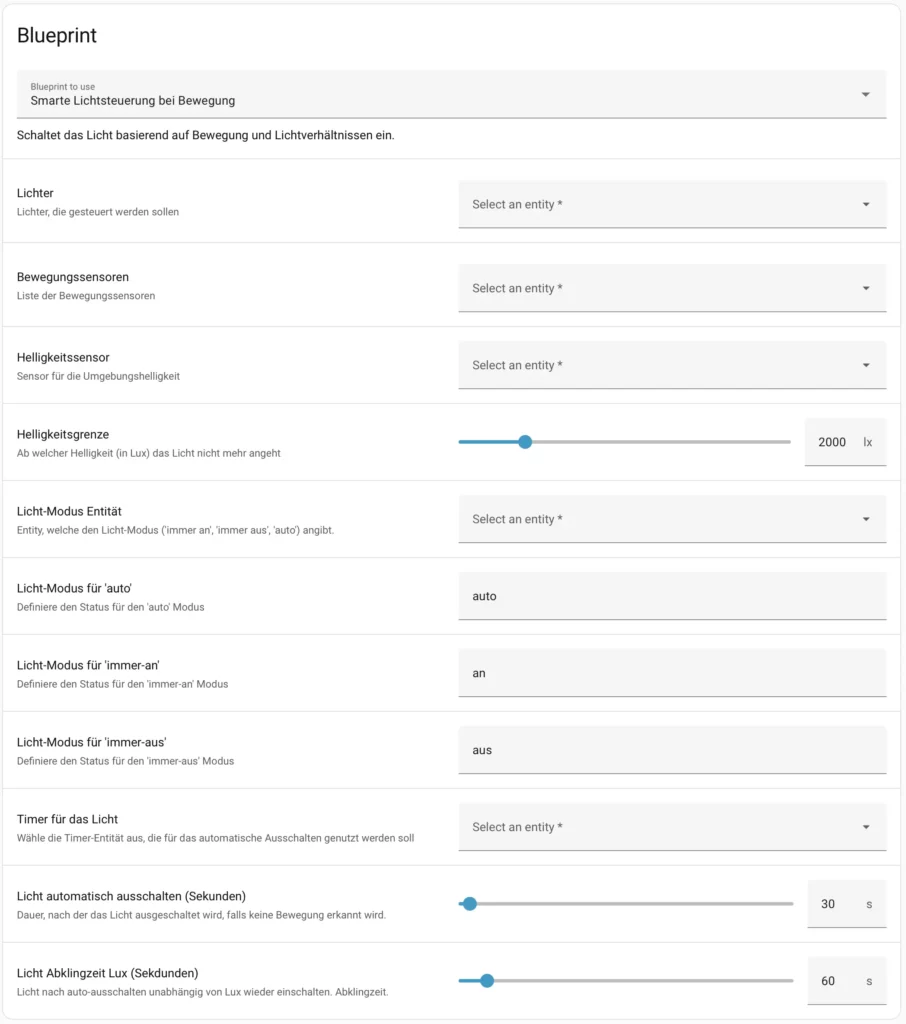The image size is (906, 1024).
Task: Click the Lichter dropdown arrow icon
Action: 866,205
